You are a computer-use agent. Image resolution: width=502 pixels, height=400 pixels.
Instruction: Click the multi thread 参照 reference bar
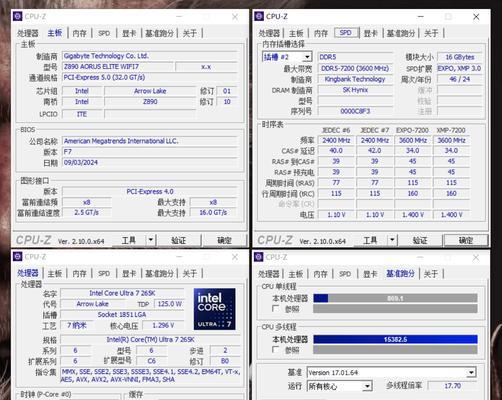tap(395, 350)
